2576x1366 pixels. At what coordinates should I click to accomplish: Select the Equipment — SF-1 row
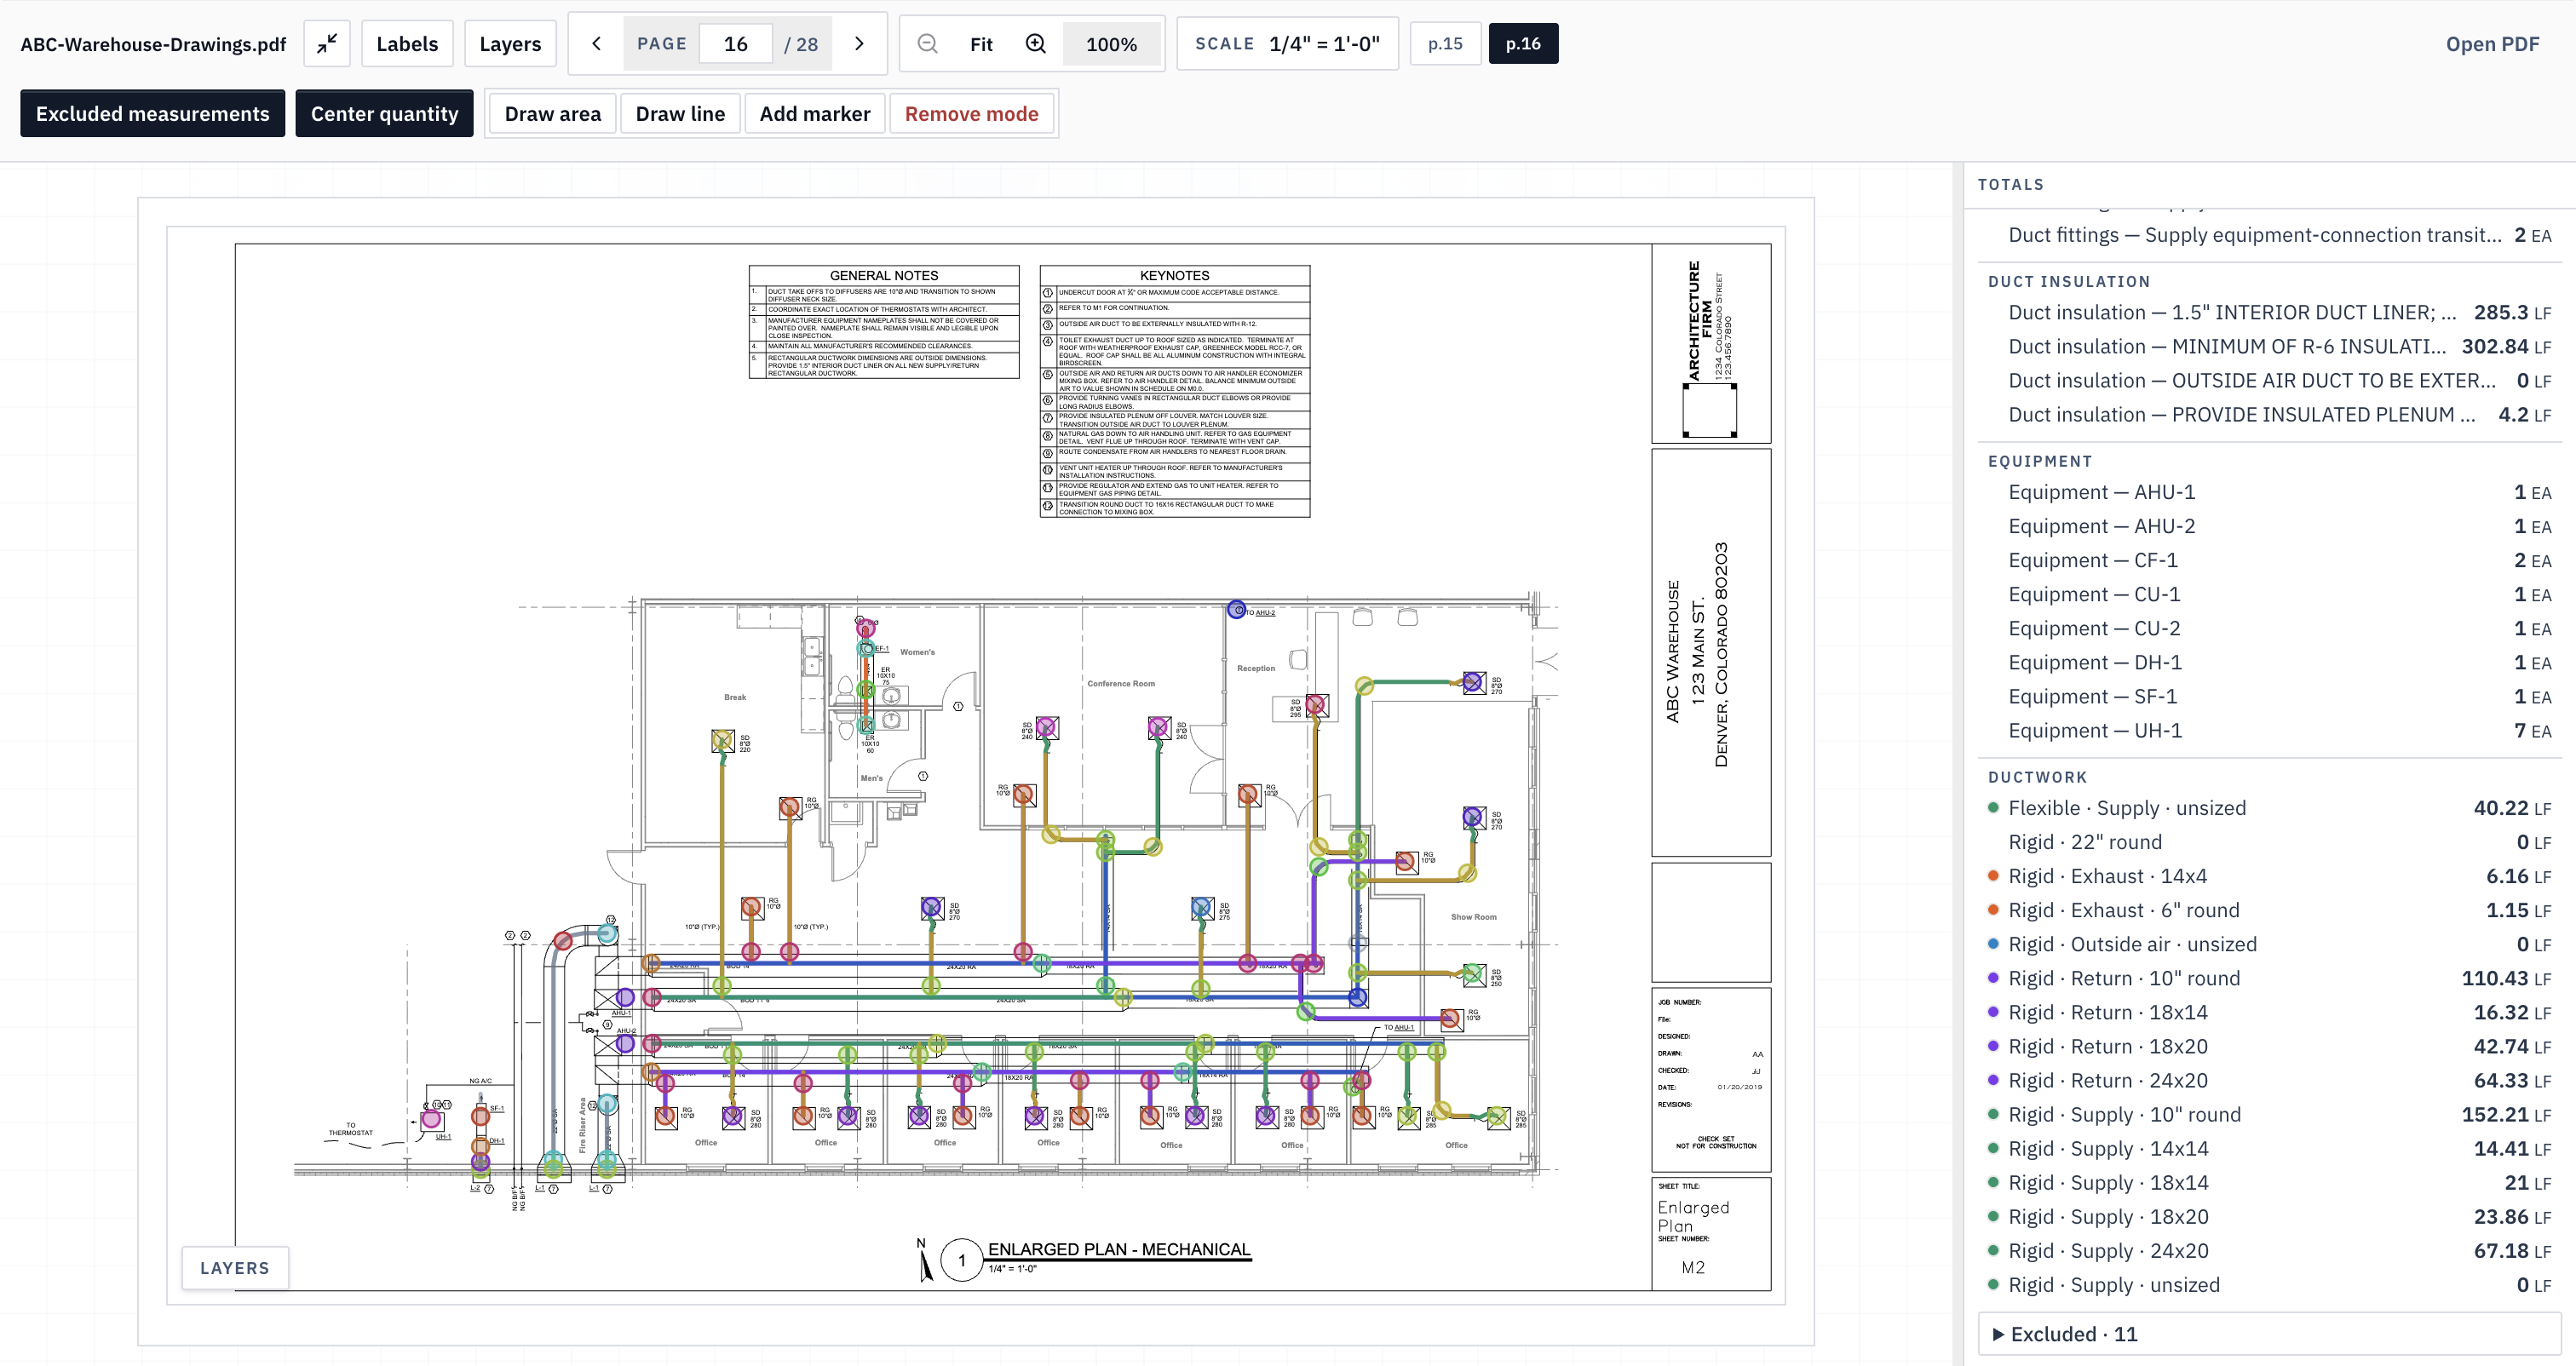tap(2269, 697)
